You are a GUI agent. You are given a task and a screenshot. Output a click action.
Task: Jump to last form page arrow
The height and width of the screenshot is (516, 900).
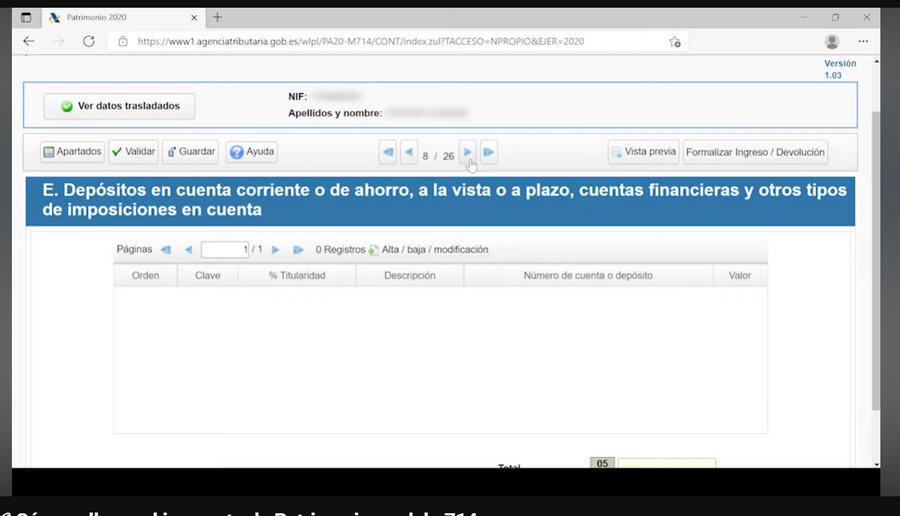(x=488, y=152)
